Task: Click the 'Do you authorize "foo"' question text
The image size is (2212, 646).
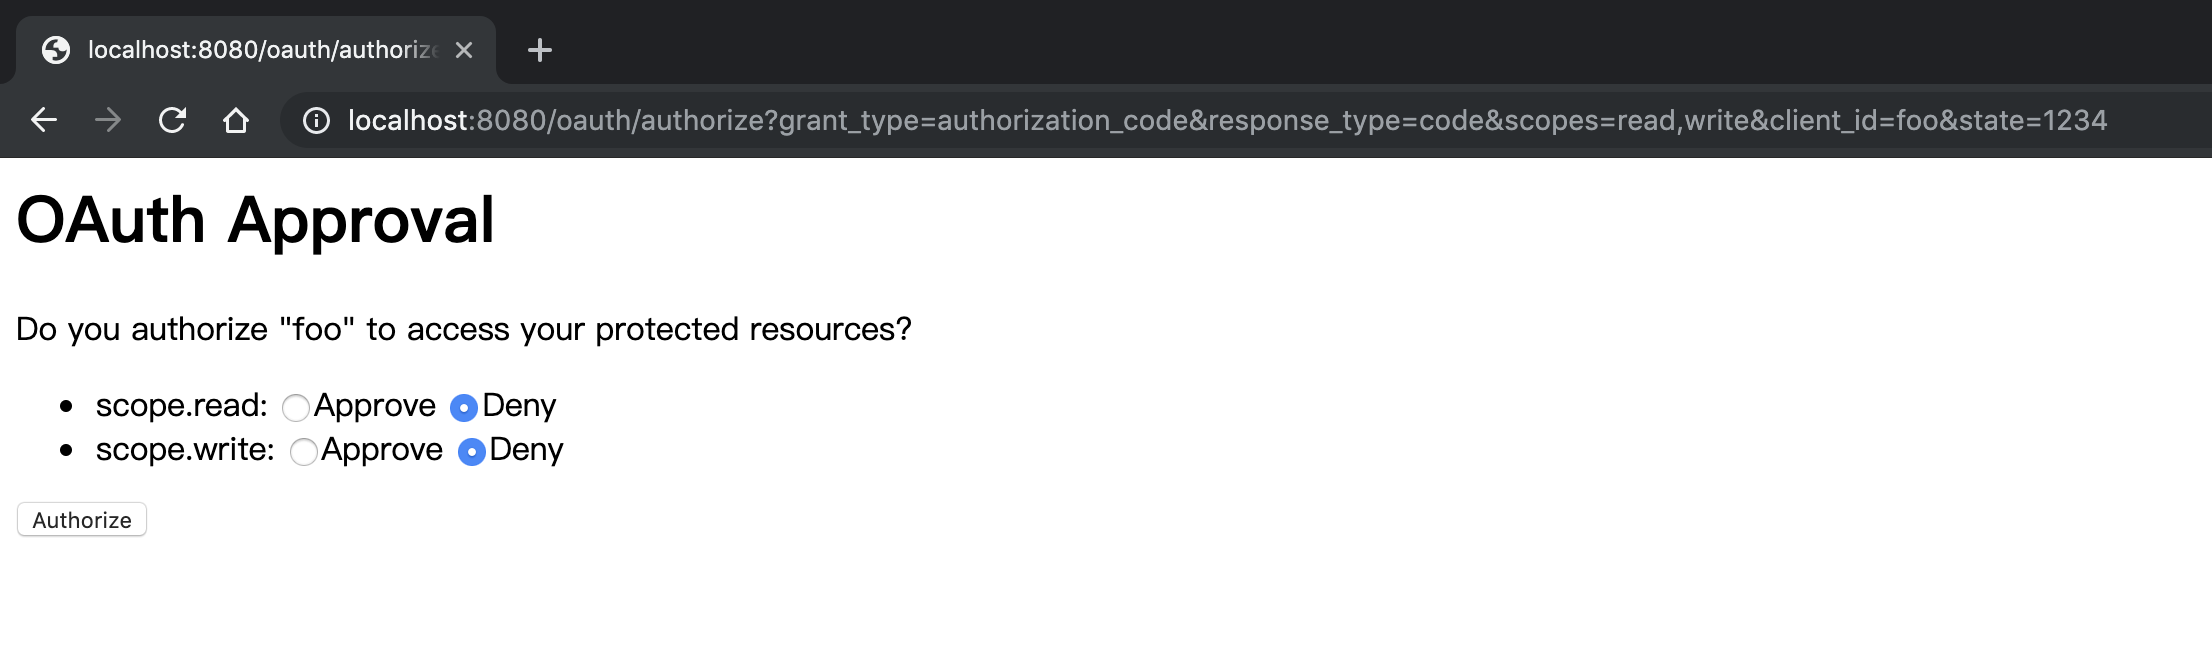Action: pos(464,329)
